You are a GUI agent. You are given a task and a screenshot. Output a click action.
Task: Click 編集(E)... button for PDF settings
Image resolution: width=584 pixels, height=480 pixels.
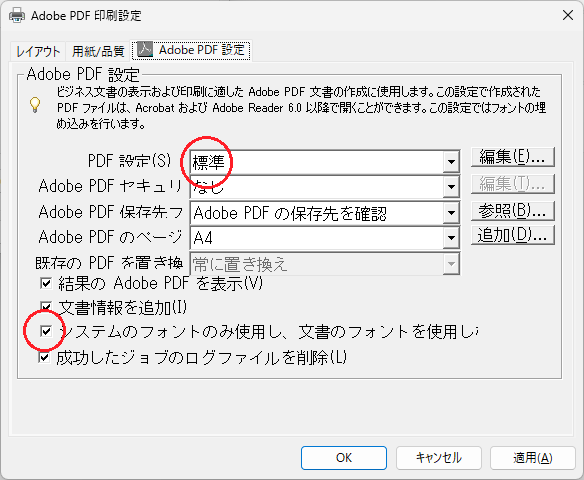pos(512,157)
